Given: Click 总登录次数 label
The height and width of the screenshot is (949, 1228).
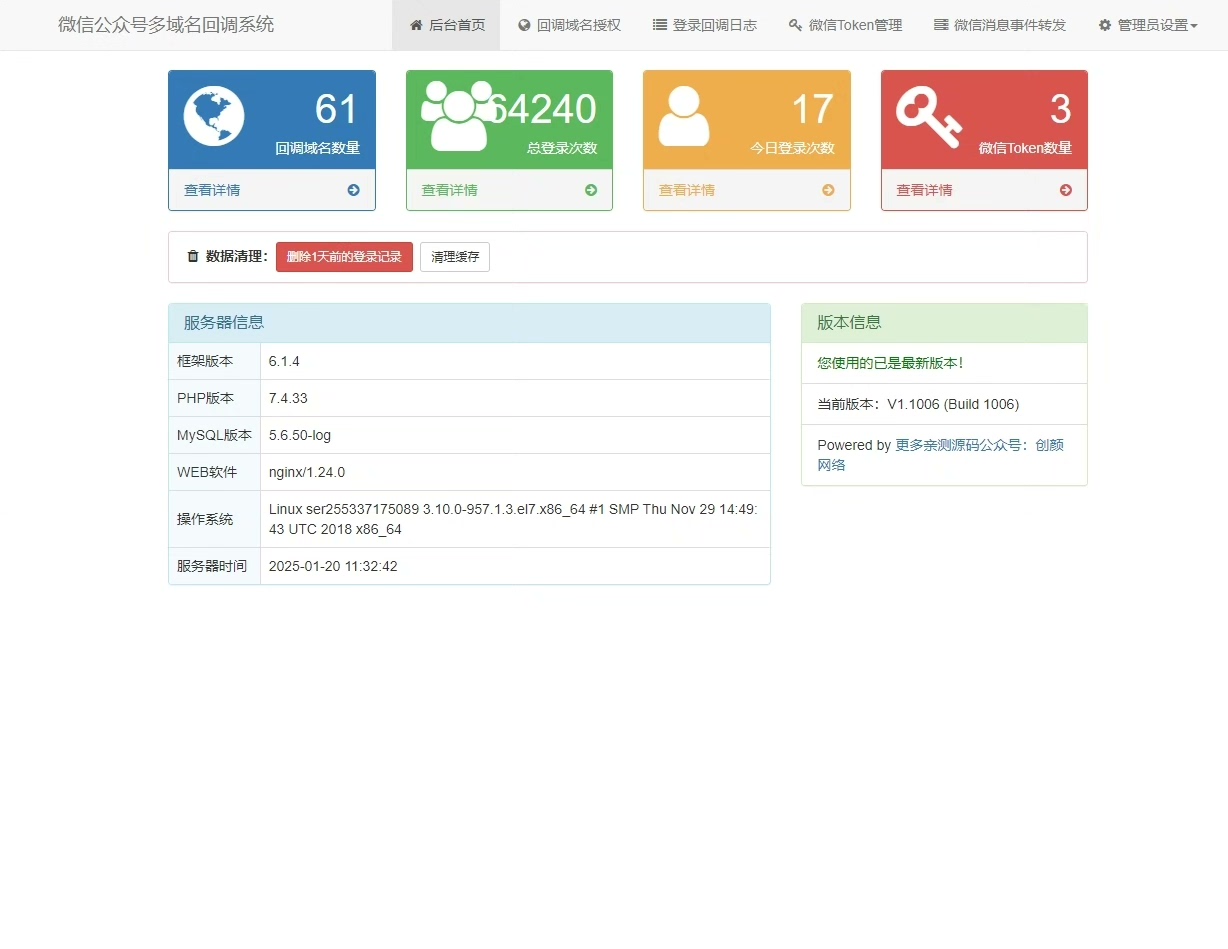Looking at the screenshot, I should (x=562, y=148).
